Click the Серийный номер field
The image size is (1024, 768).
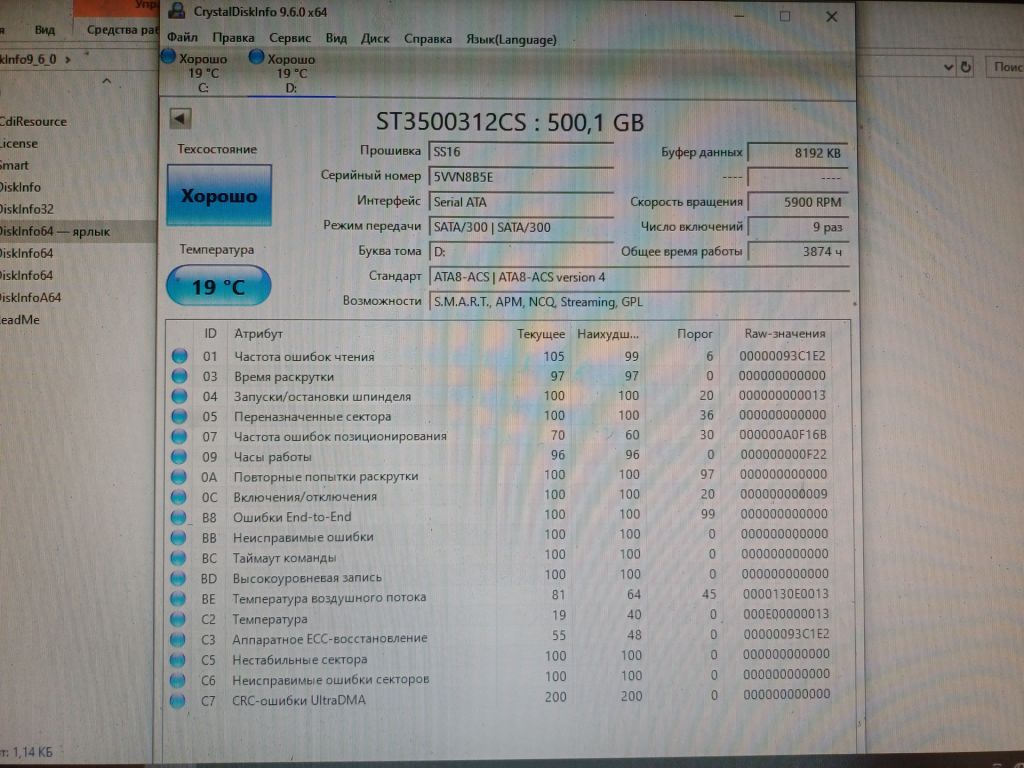tap(520, 177)
